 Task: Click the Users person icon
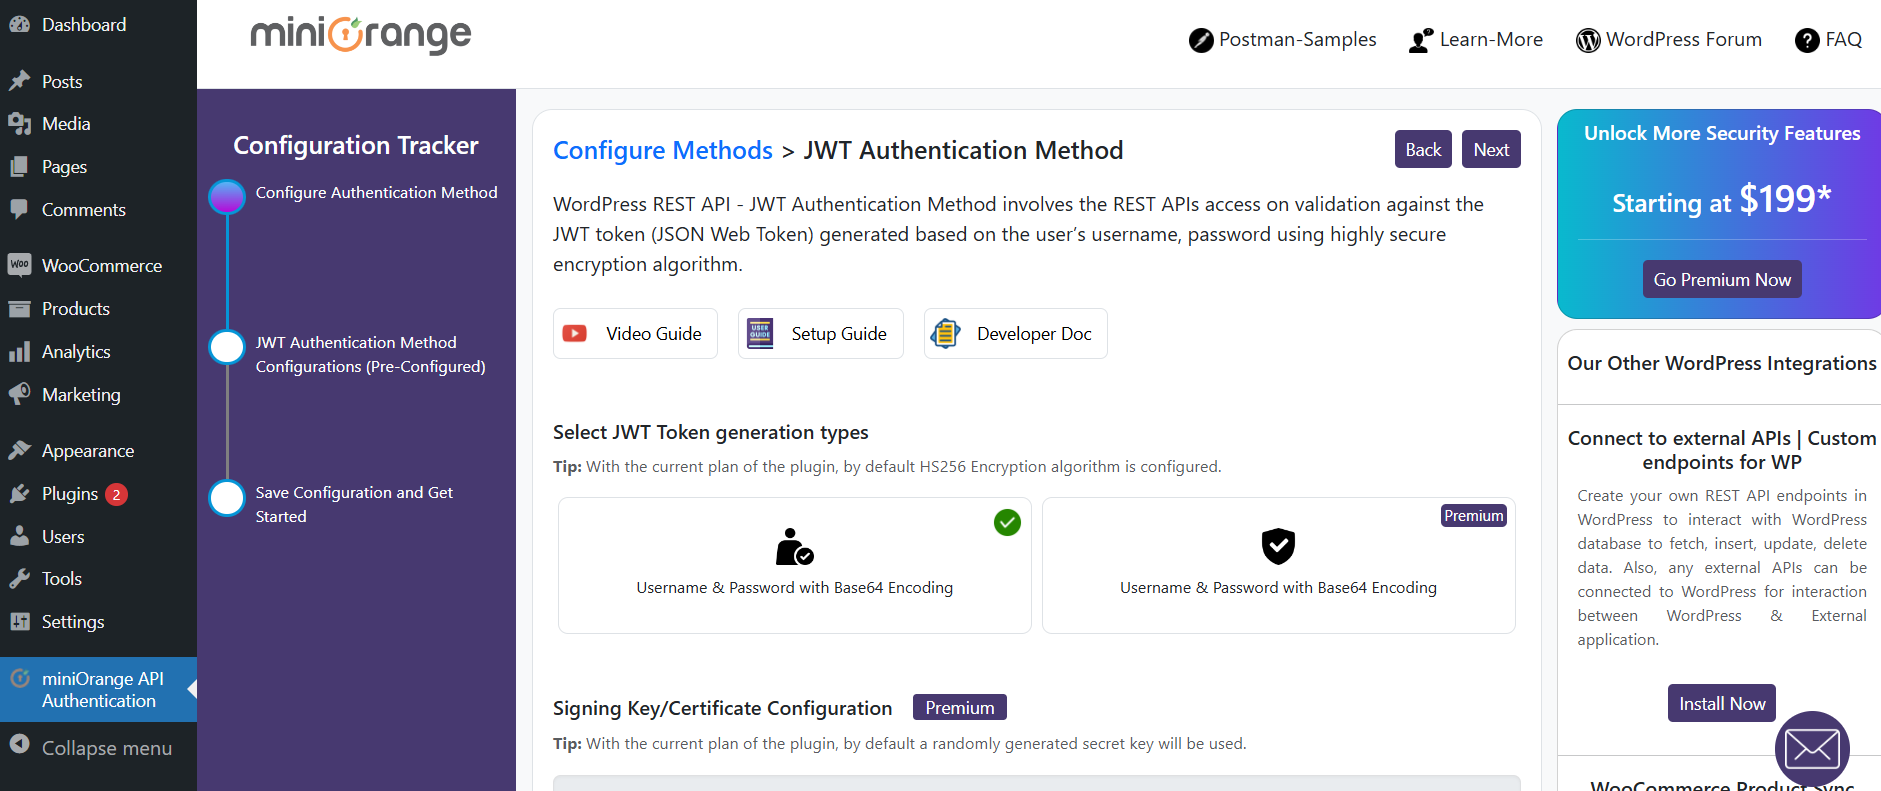pos(19,537)
